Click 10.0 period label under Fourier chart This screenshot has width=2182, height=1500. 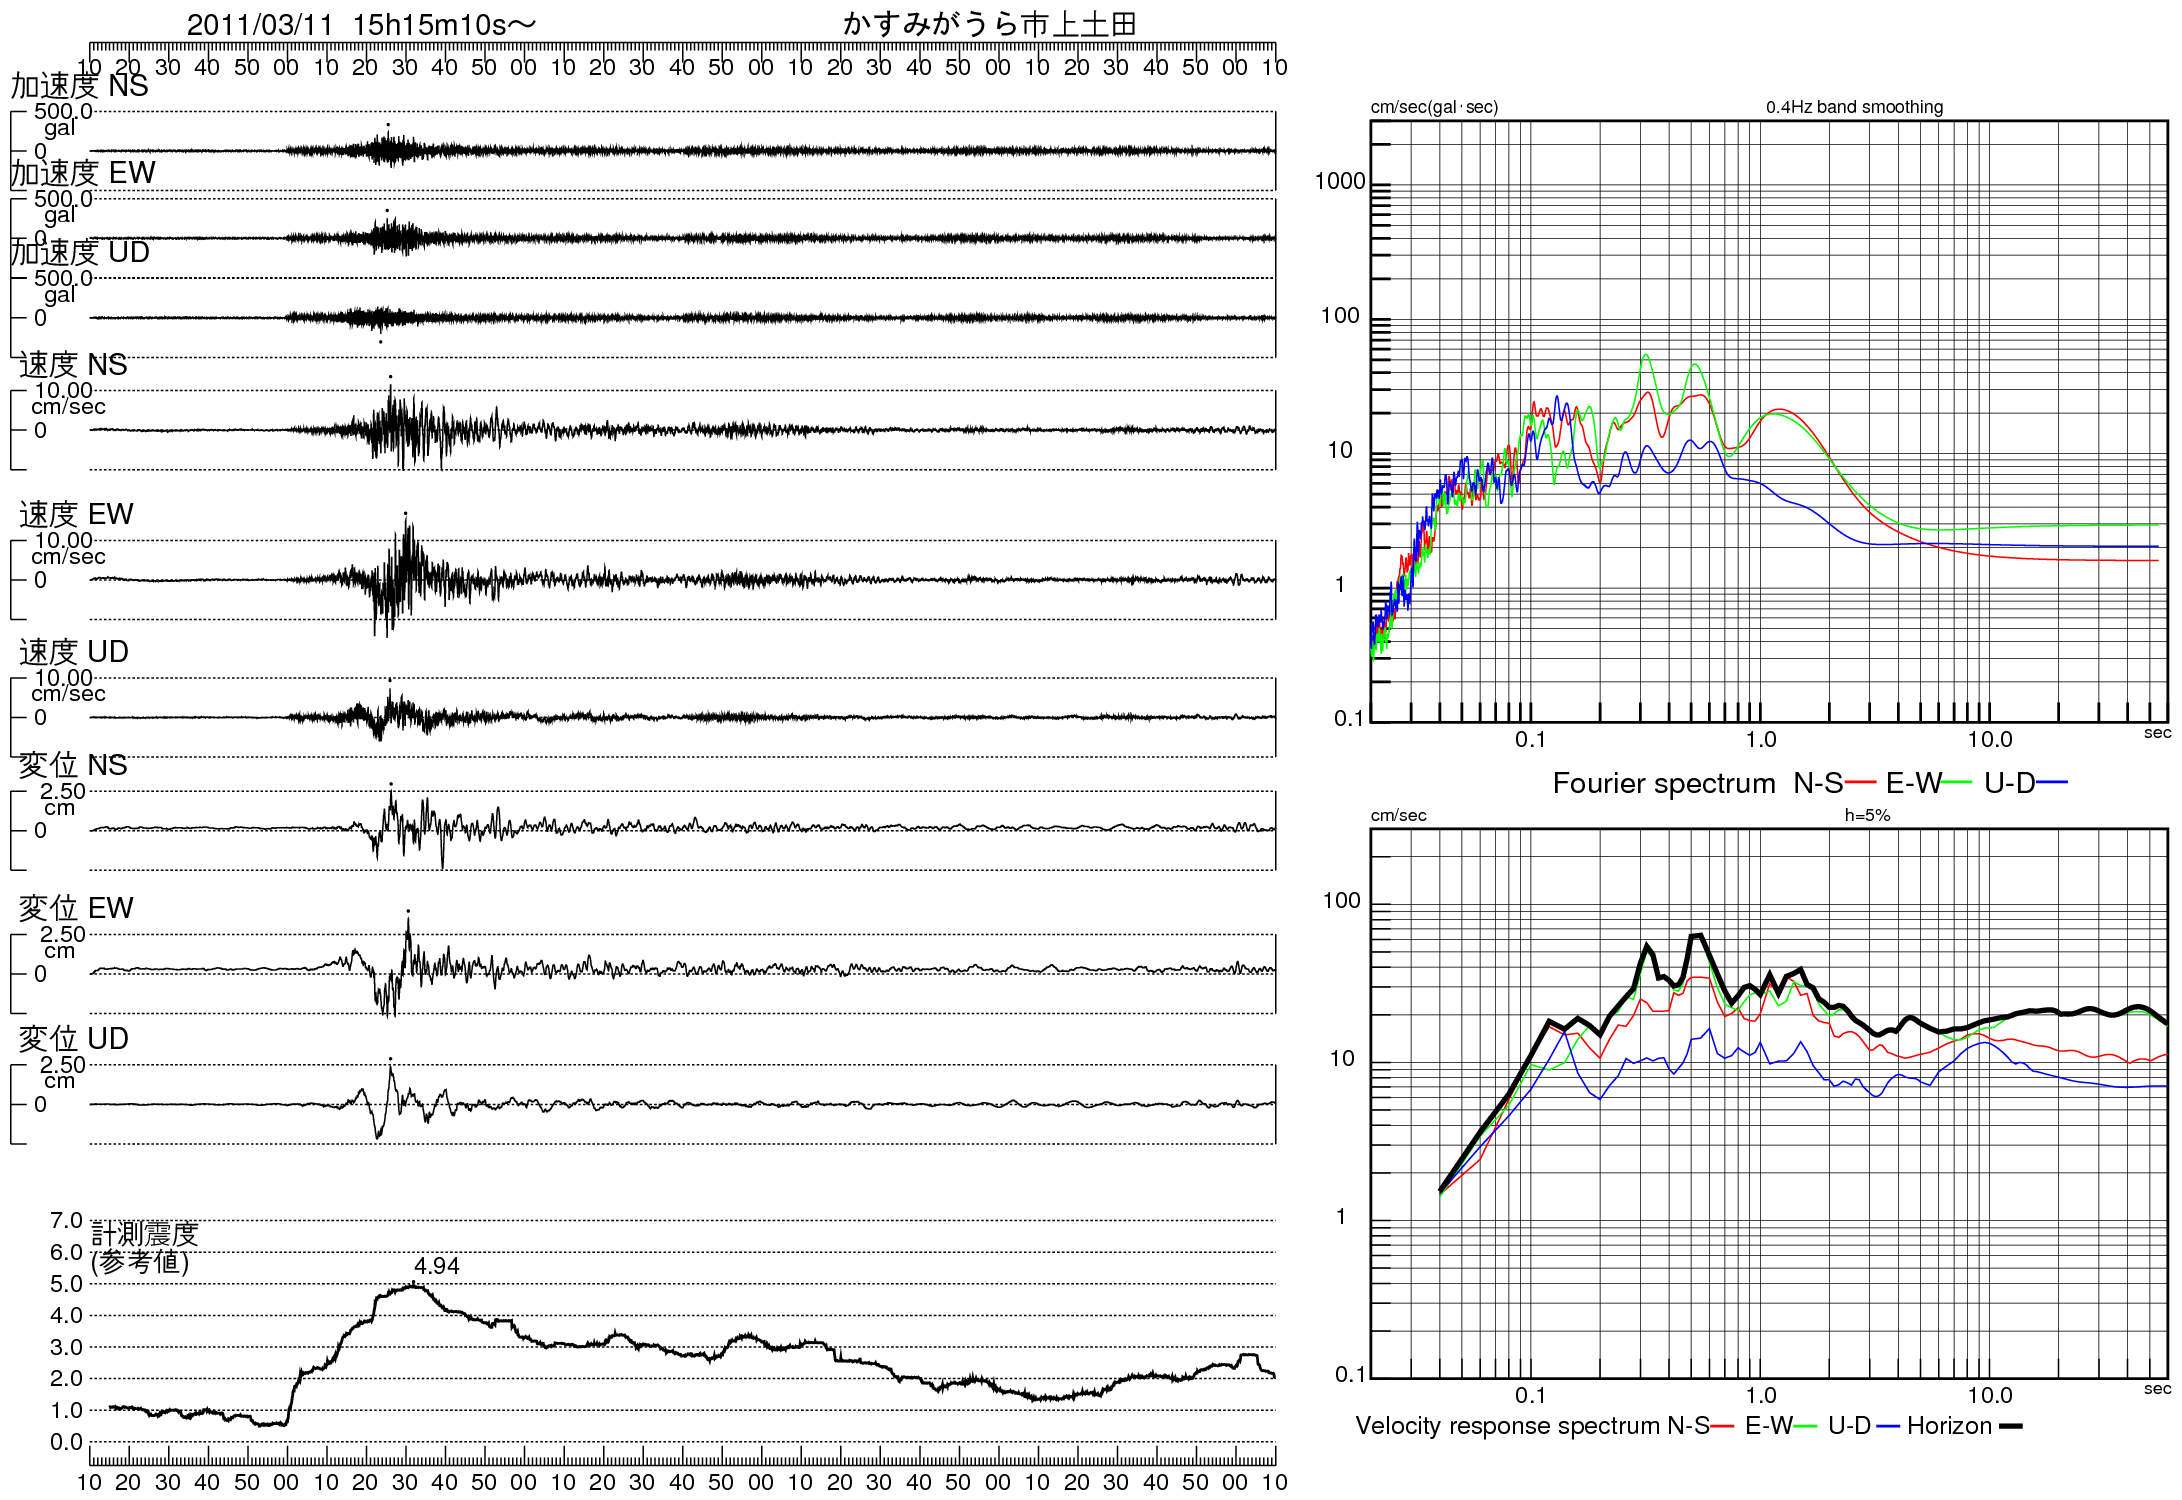click(x=1990, y=740)
